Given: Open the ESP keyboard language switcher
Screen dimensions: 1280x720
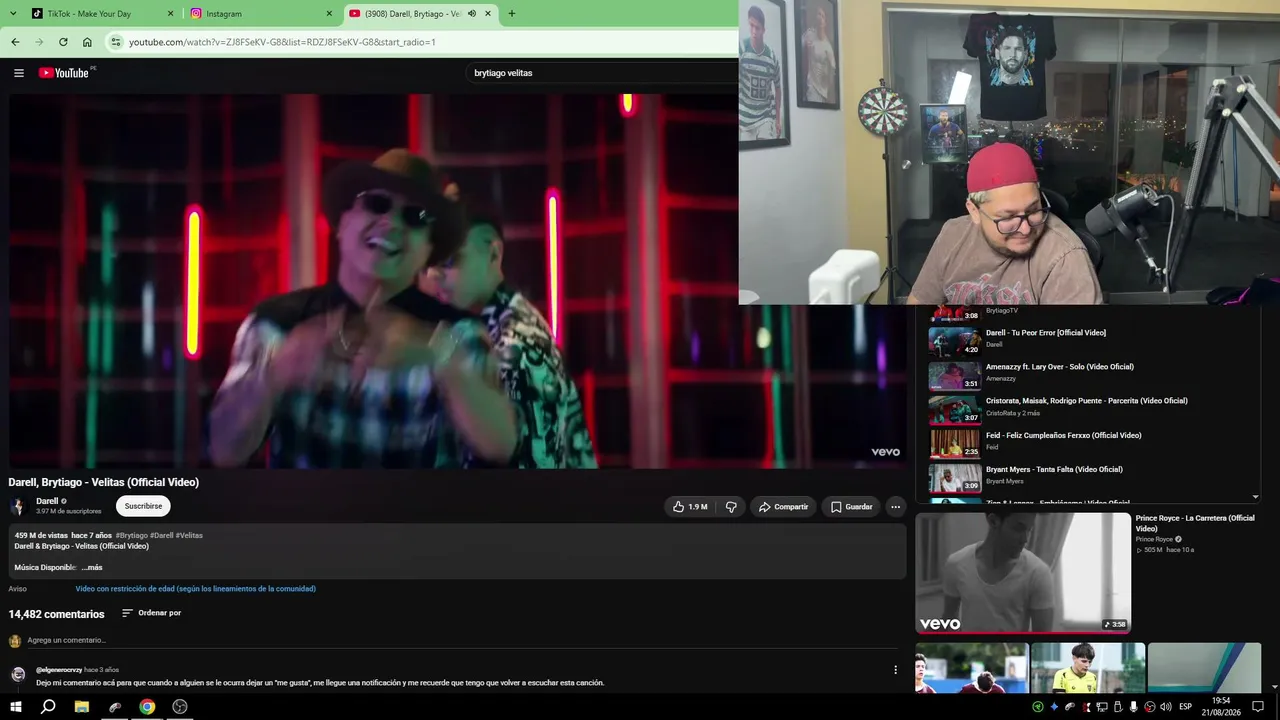Looking at the screenshot, I should (1186, 707).
